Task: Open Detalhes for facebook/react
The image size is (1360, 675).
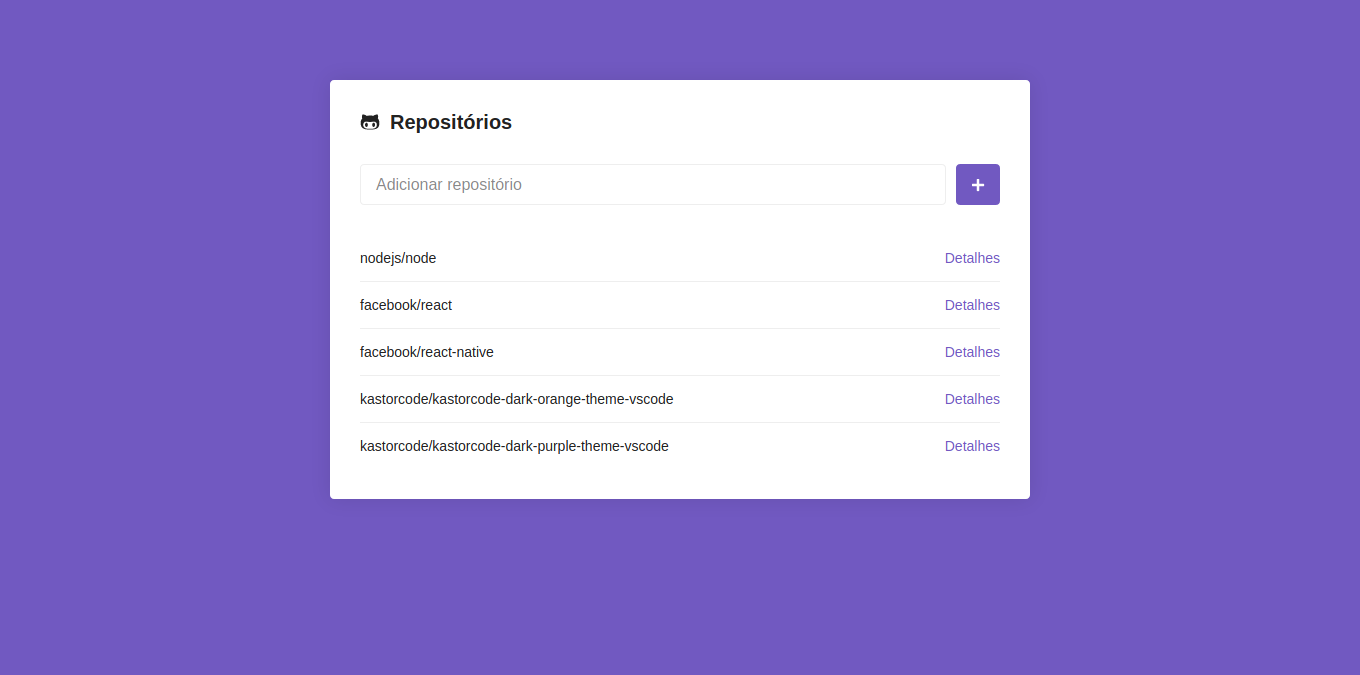Action: [x=972, y=305]
